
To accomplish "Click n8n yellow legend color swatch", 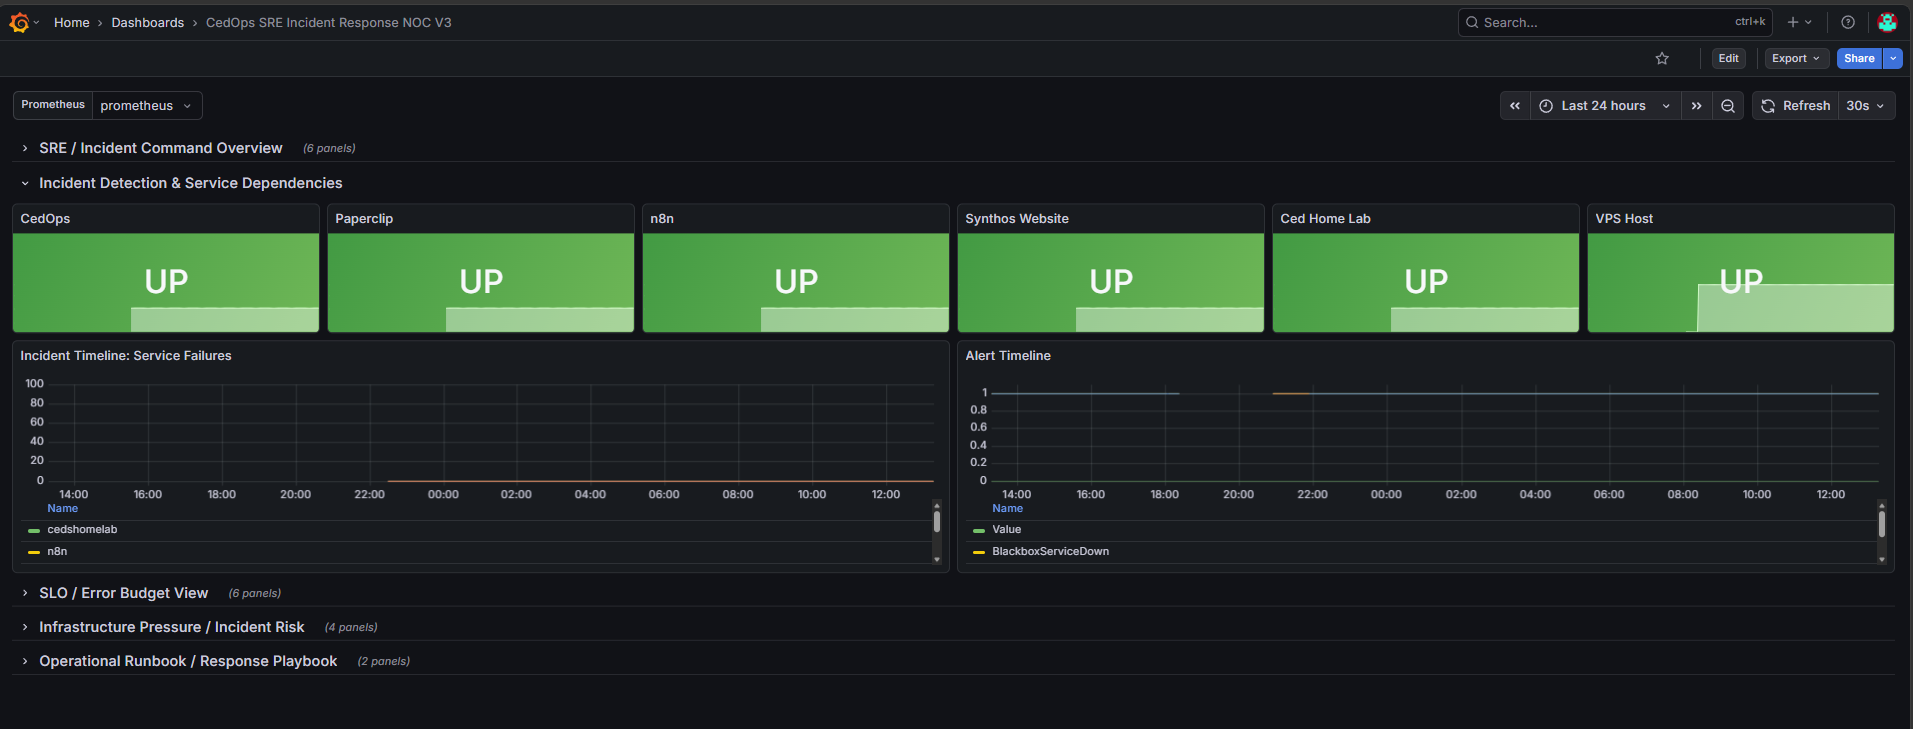I will (x=34, y=553).
